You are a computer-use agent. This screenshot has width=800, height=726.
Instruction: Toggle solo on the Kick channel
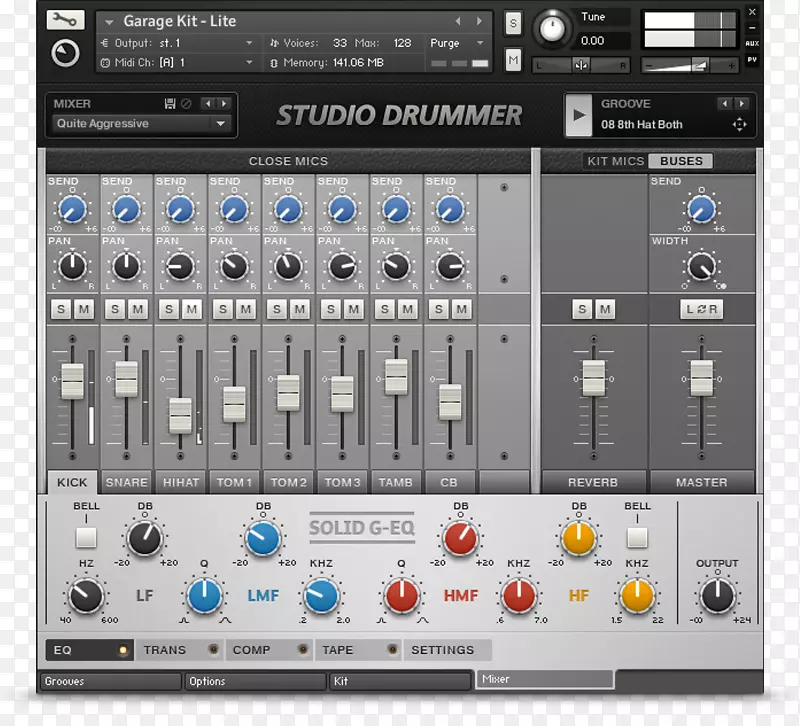click(61, 310)
